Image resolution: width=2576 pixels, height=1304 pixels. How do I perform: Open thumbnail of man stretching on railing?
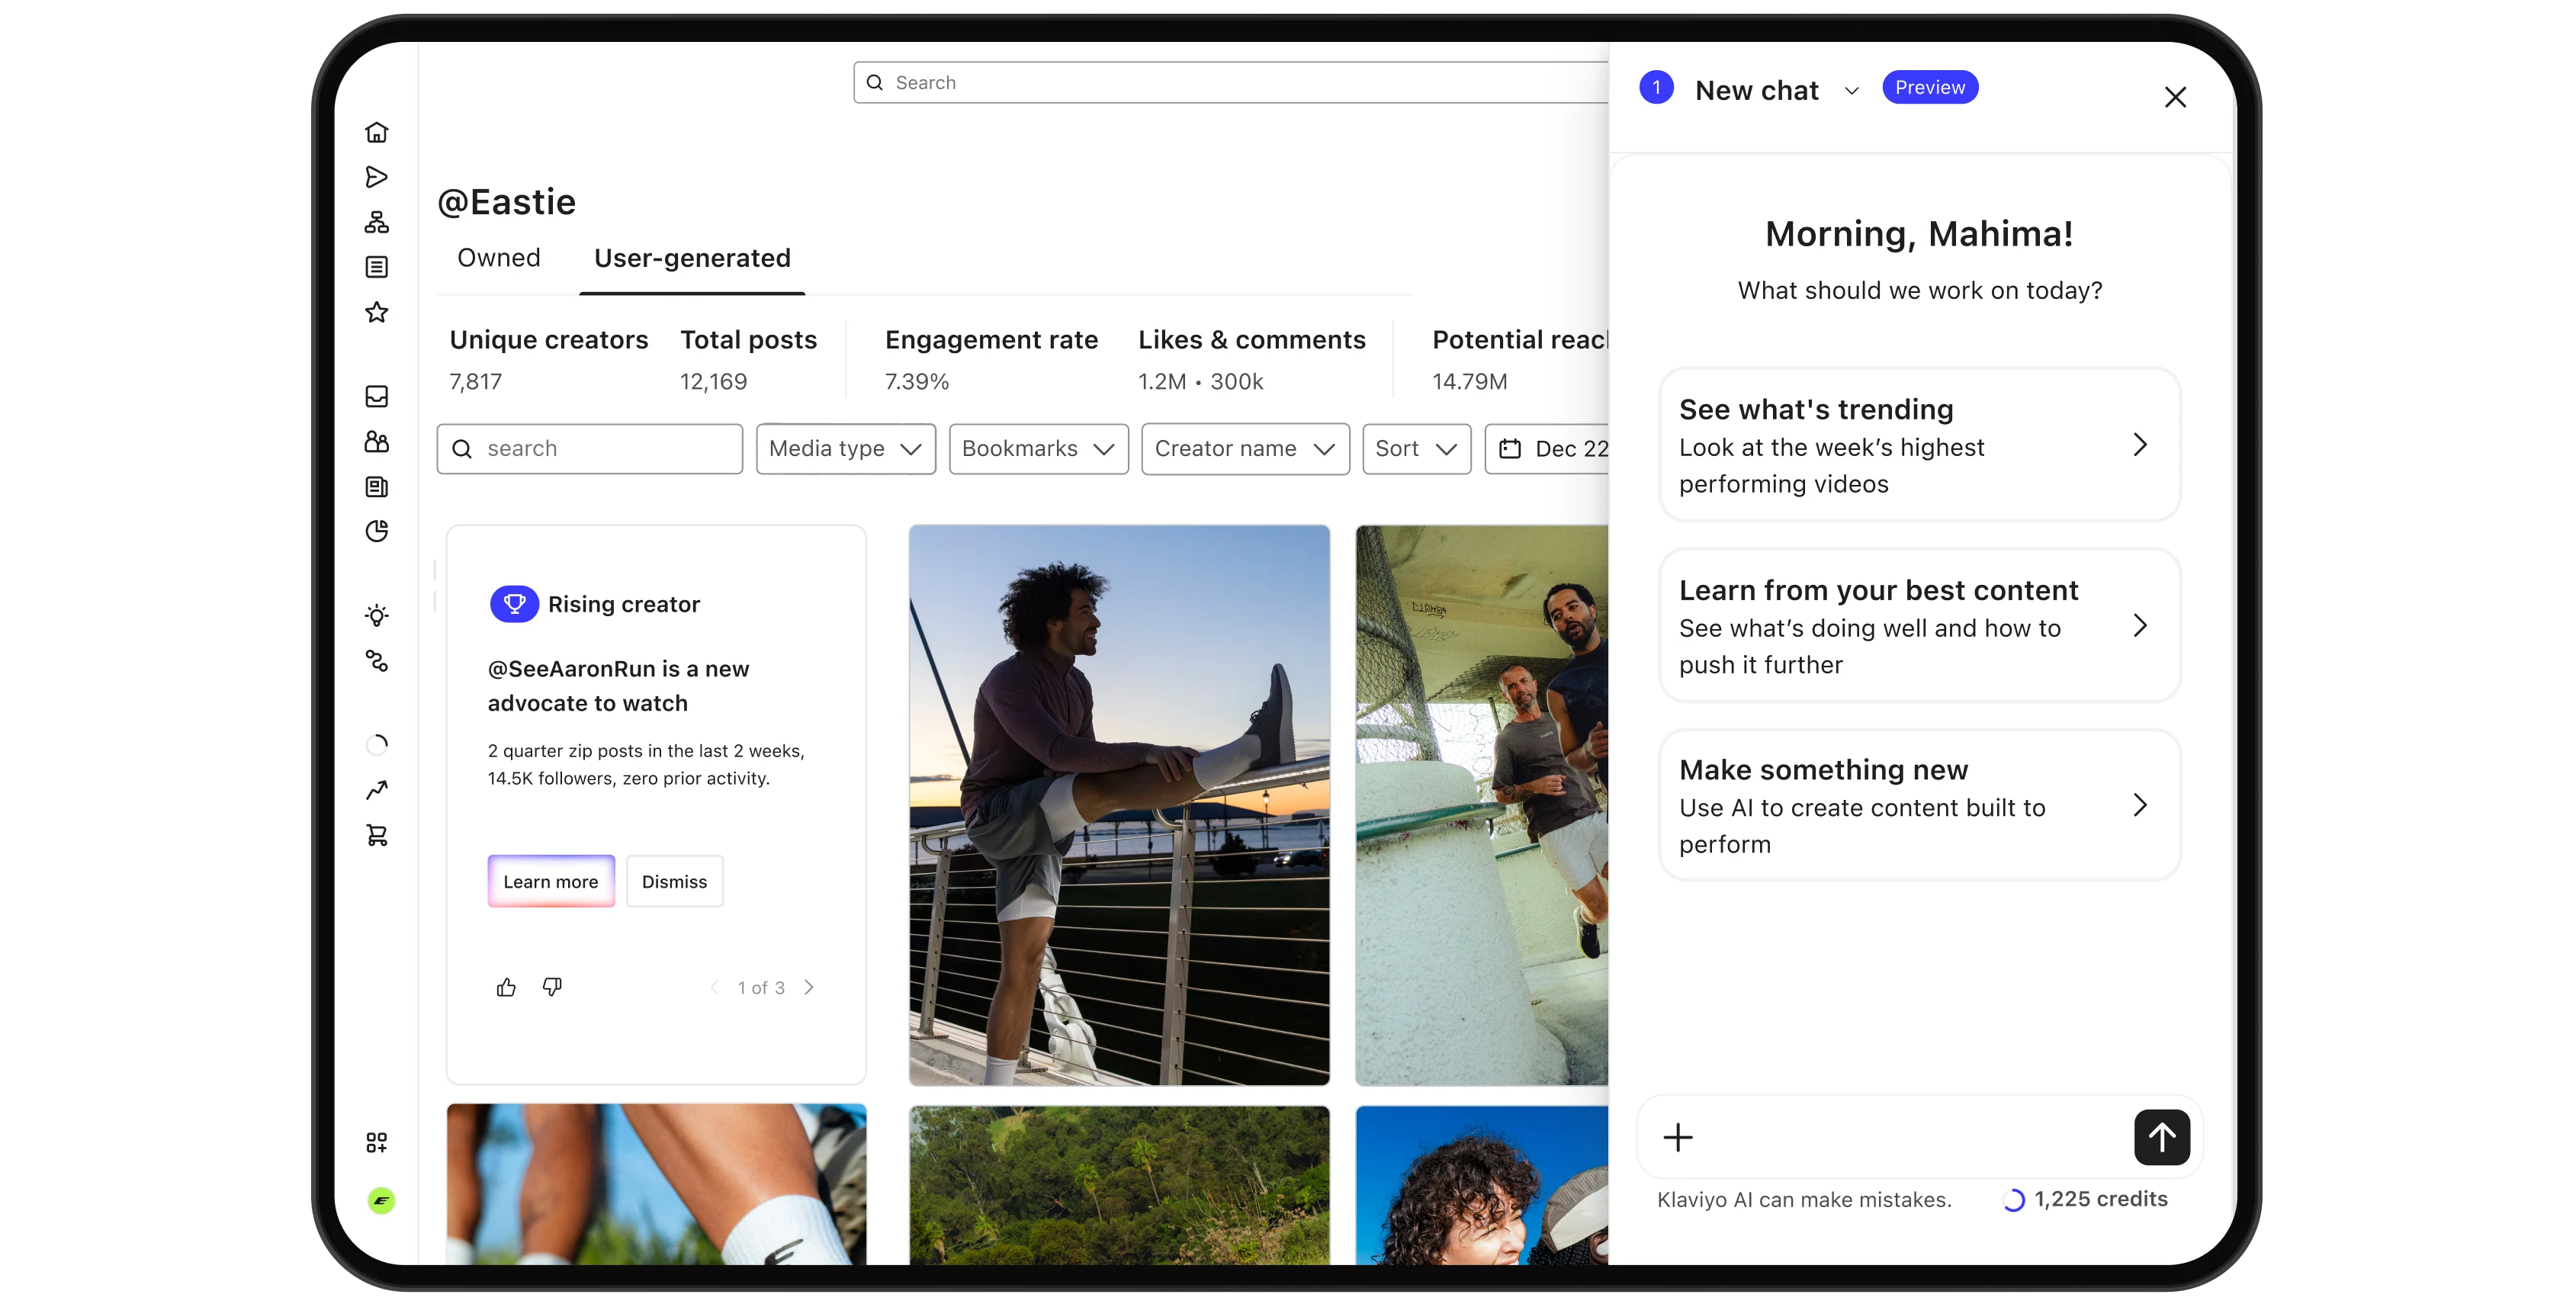1119,805
